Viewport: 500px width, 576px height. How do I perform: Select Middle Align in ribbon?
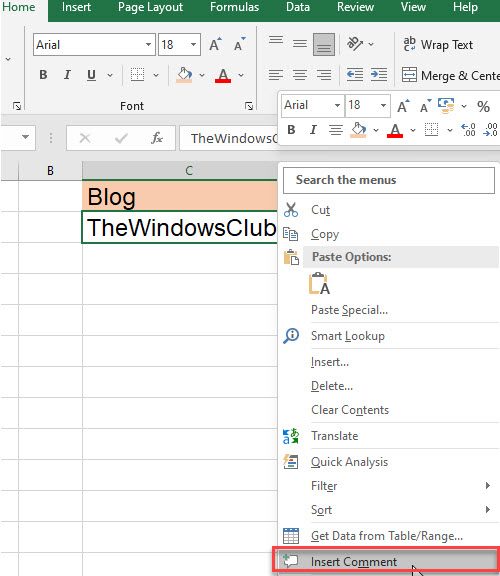[300, 44]
